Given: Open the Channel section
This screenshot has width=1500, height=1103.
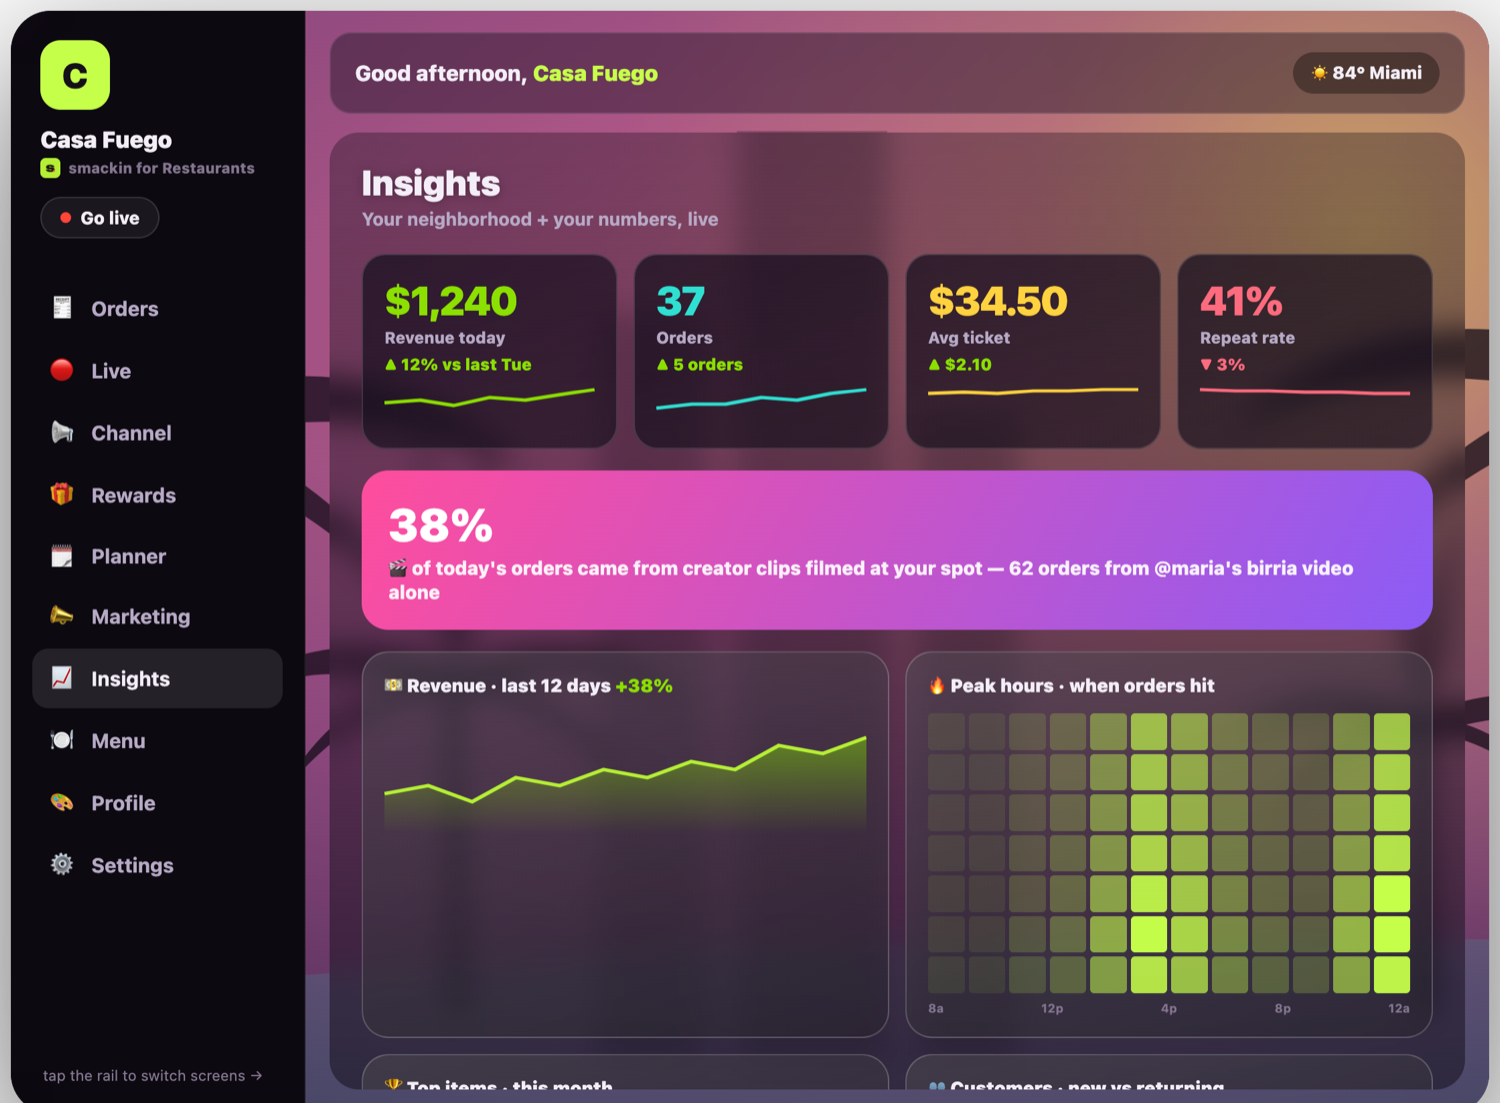Looking at the screenshot, I should (157, 432).
